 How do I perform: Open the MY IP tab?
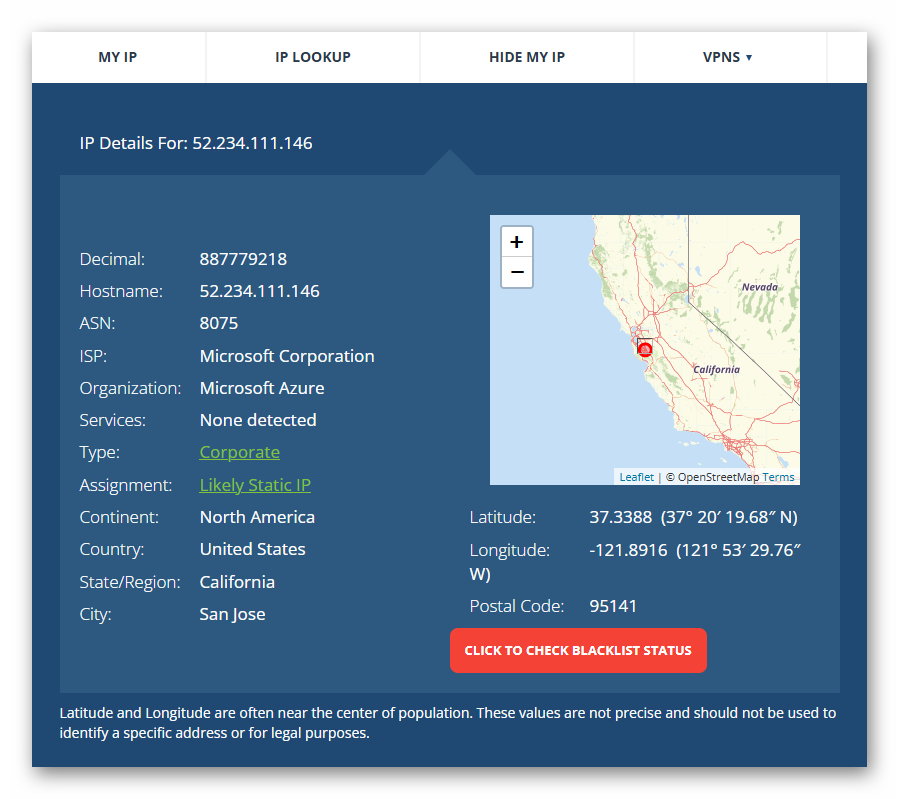(118, 57)
